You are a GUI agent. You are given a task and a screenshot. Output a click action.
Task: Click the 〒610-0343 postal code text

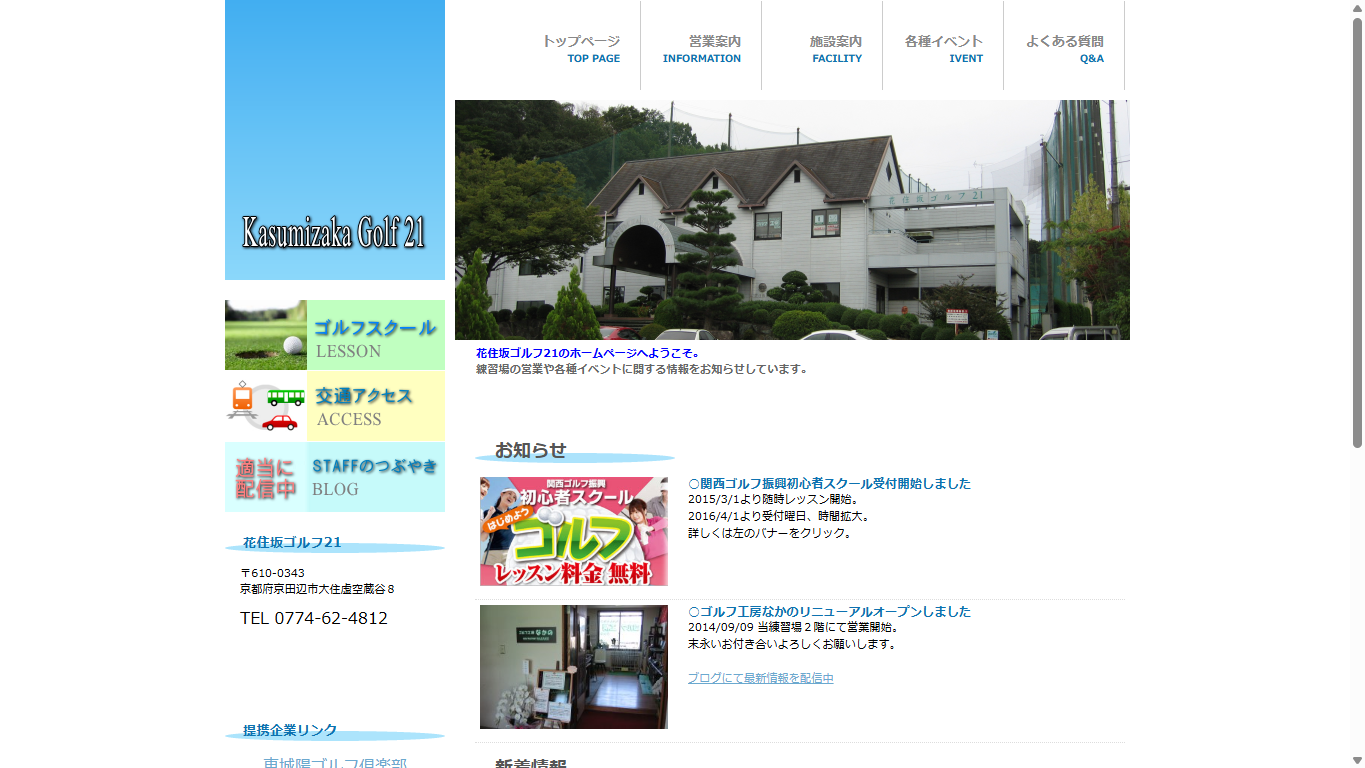(x=272, y=573)
